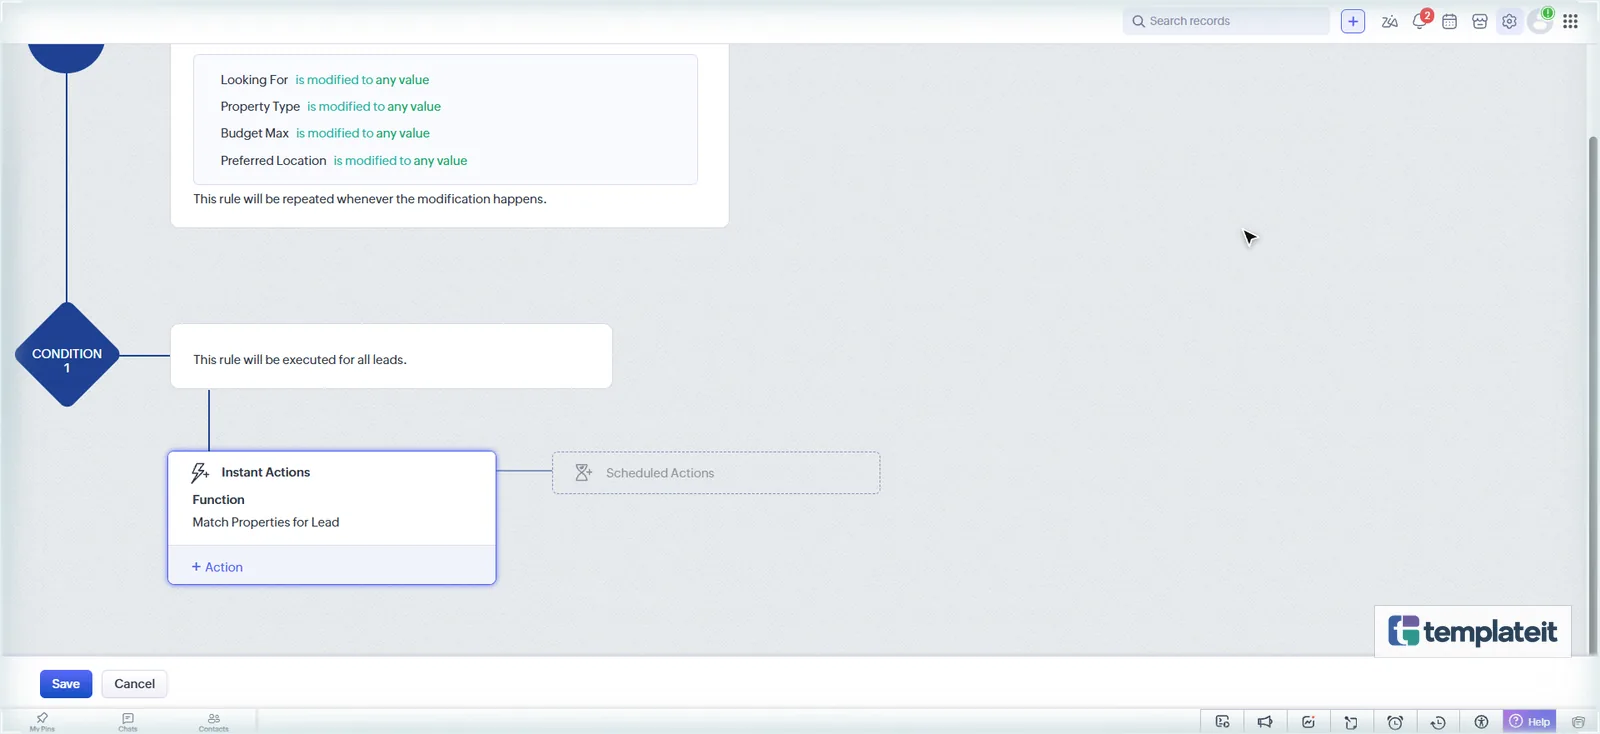Click the plus create-record button
The image size is (1600, 734).
[1353, 21]
